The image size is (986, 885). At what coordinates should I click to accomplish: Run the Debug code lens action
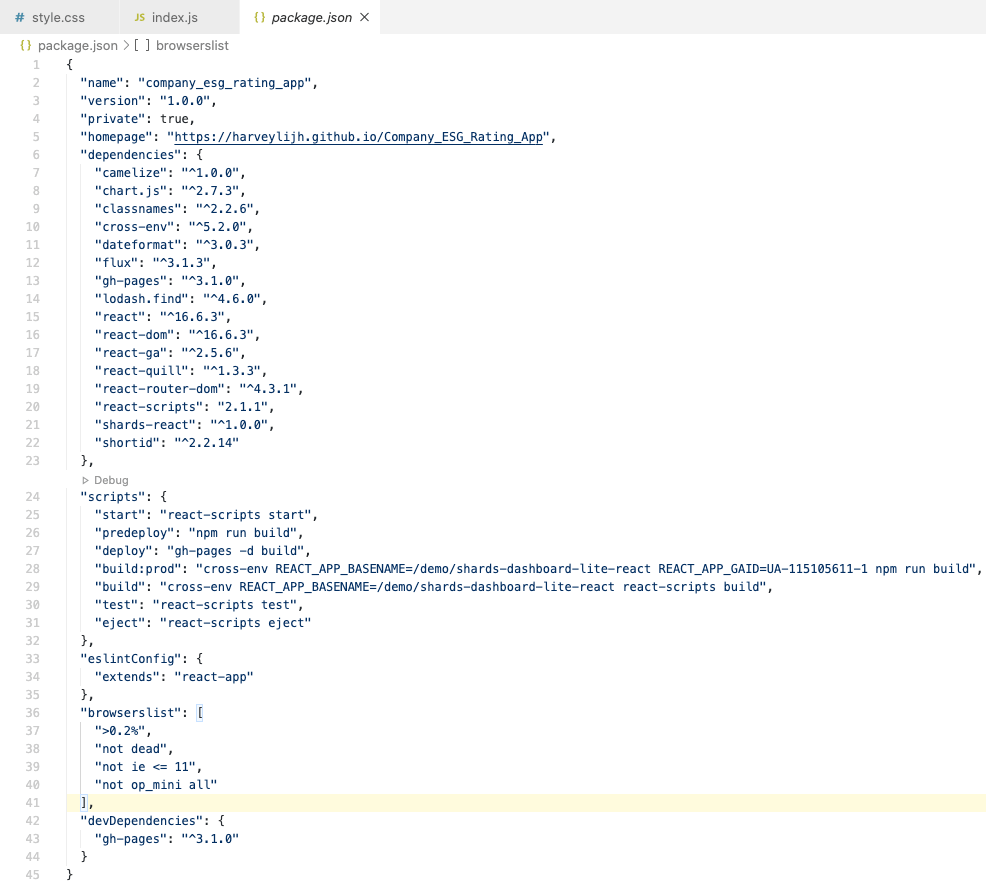pos(103,480)
